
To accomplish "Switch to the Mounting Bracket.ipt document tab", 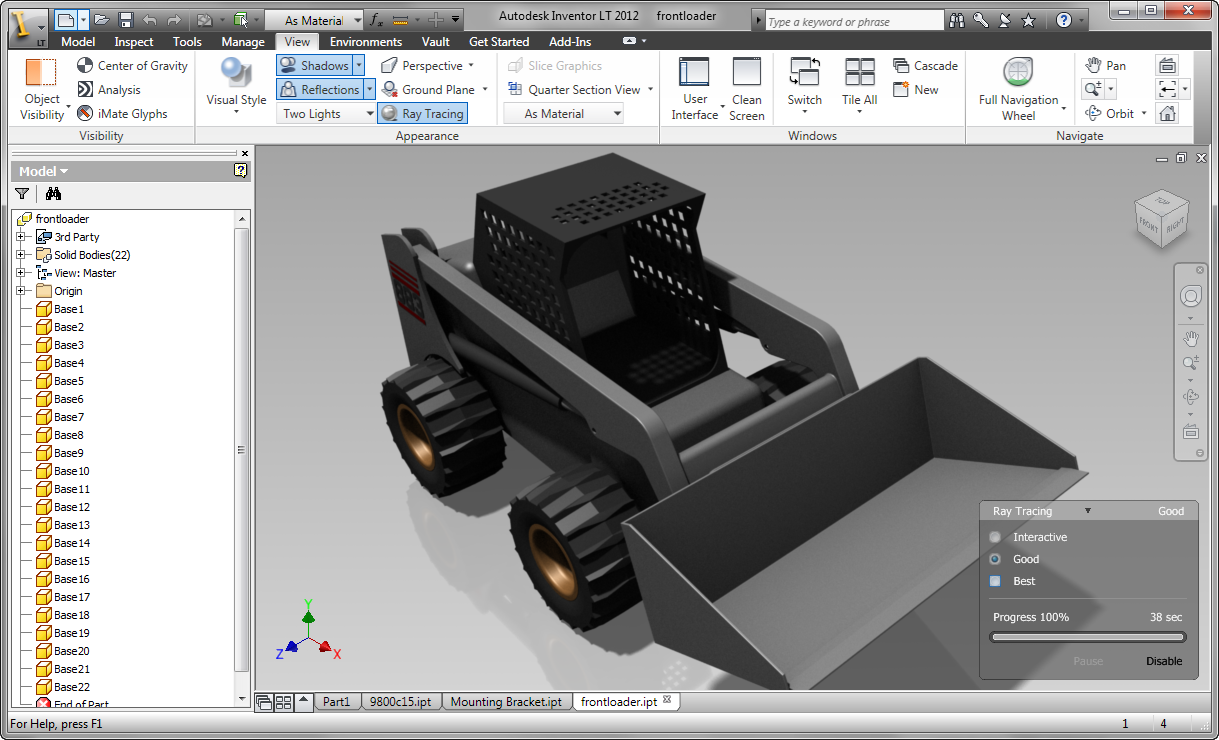I will click(506, 702).
